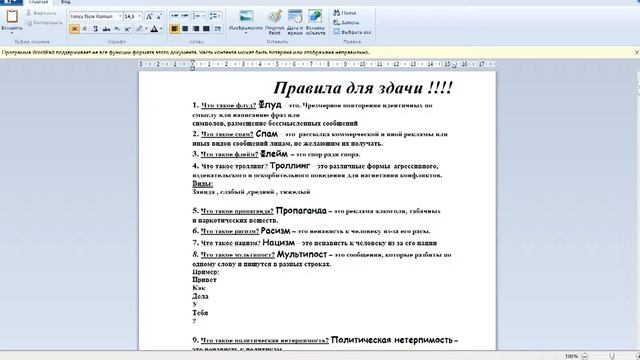Viewport: 640px width, 360px height.
Task: Click the zoom out minus button
Action: tap(584, 356)
